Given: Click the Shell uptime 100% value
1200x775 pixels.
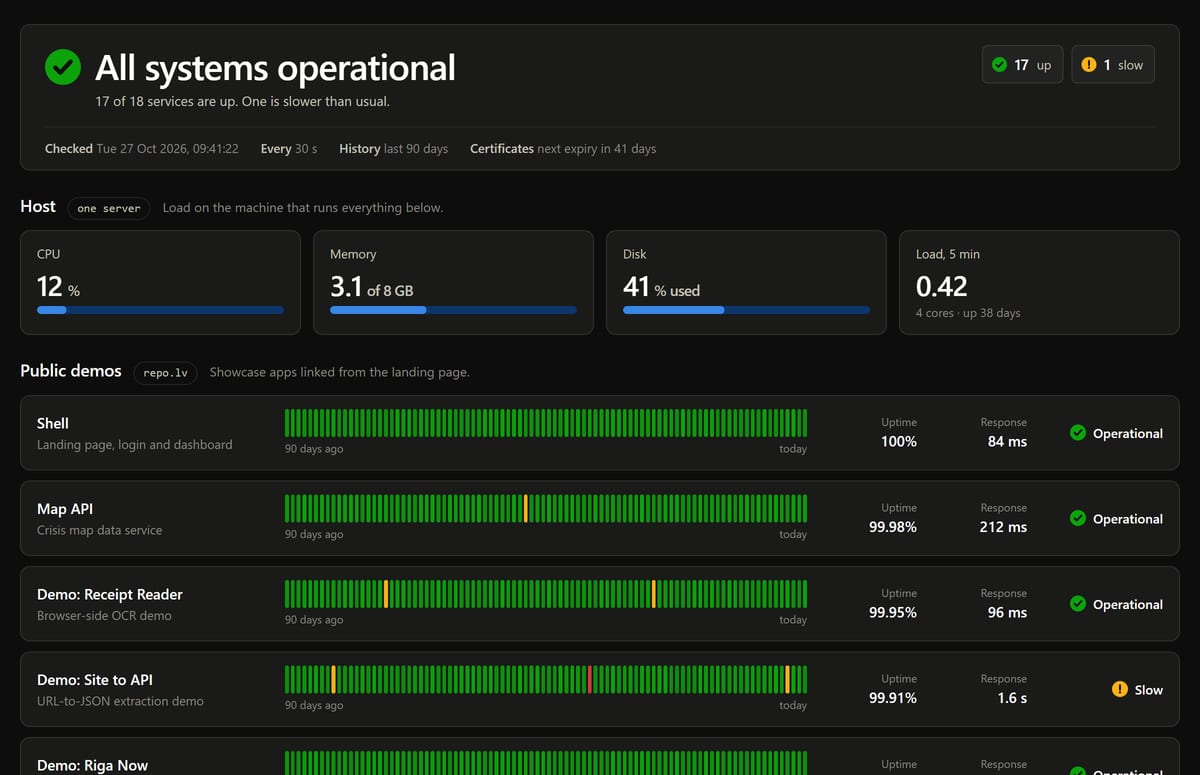Looking at the screenshot, I should [899, 441].
